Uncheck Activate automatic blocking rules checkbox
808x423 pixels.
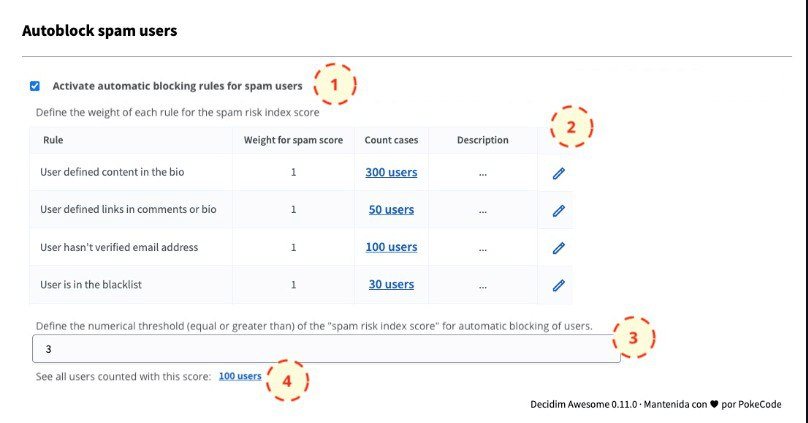tap(35, 86)
